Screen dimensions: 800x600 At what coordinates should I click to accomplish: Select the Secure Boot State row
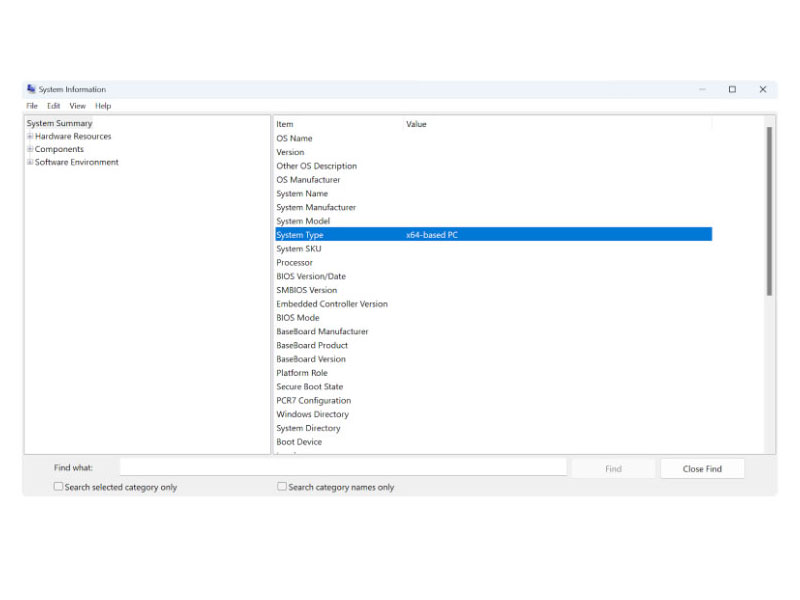click(x=493, y=386)
